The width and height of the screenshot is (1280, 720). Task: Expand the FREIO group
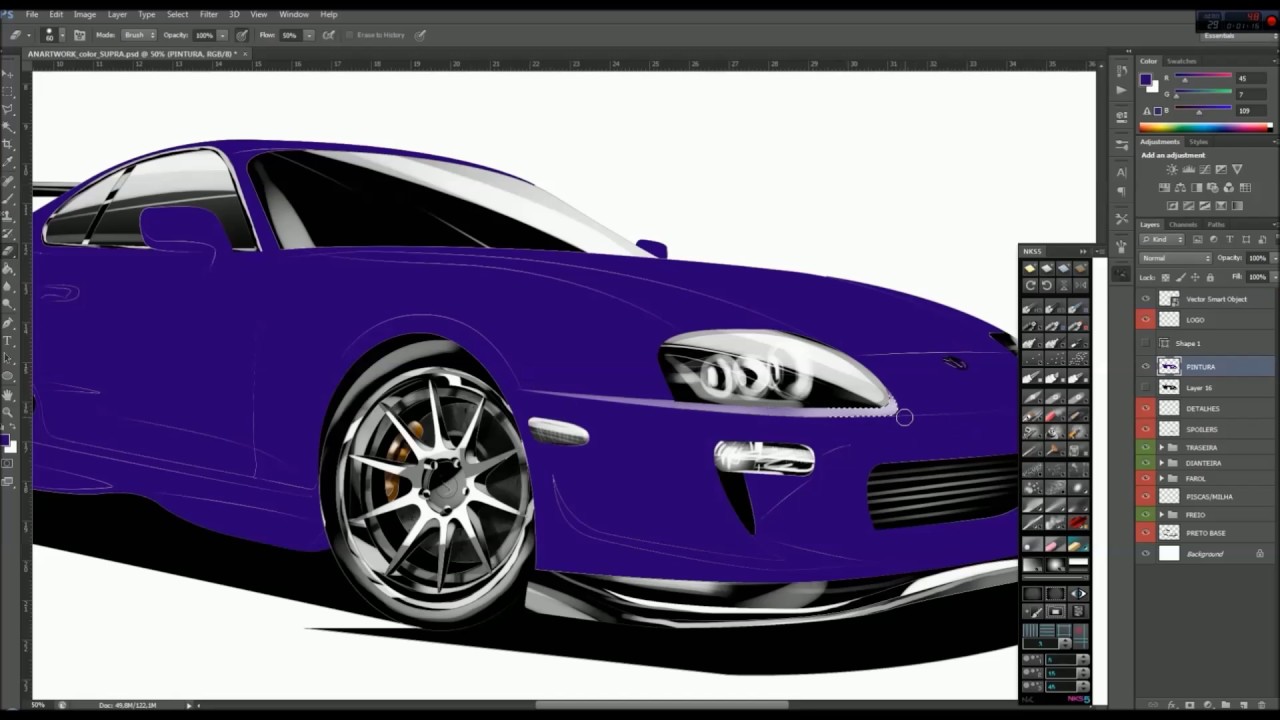pyautogui.click(x=1161, y=515)
